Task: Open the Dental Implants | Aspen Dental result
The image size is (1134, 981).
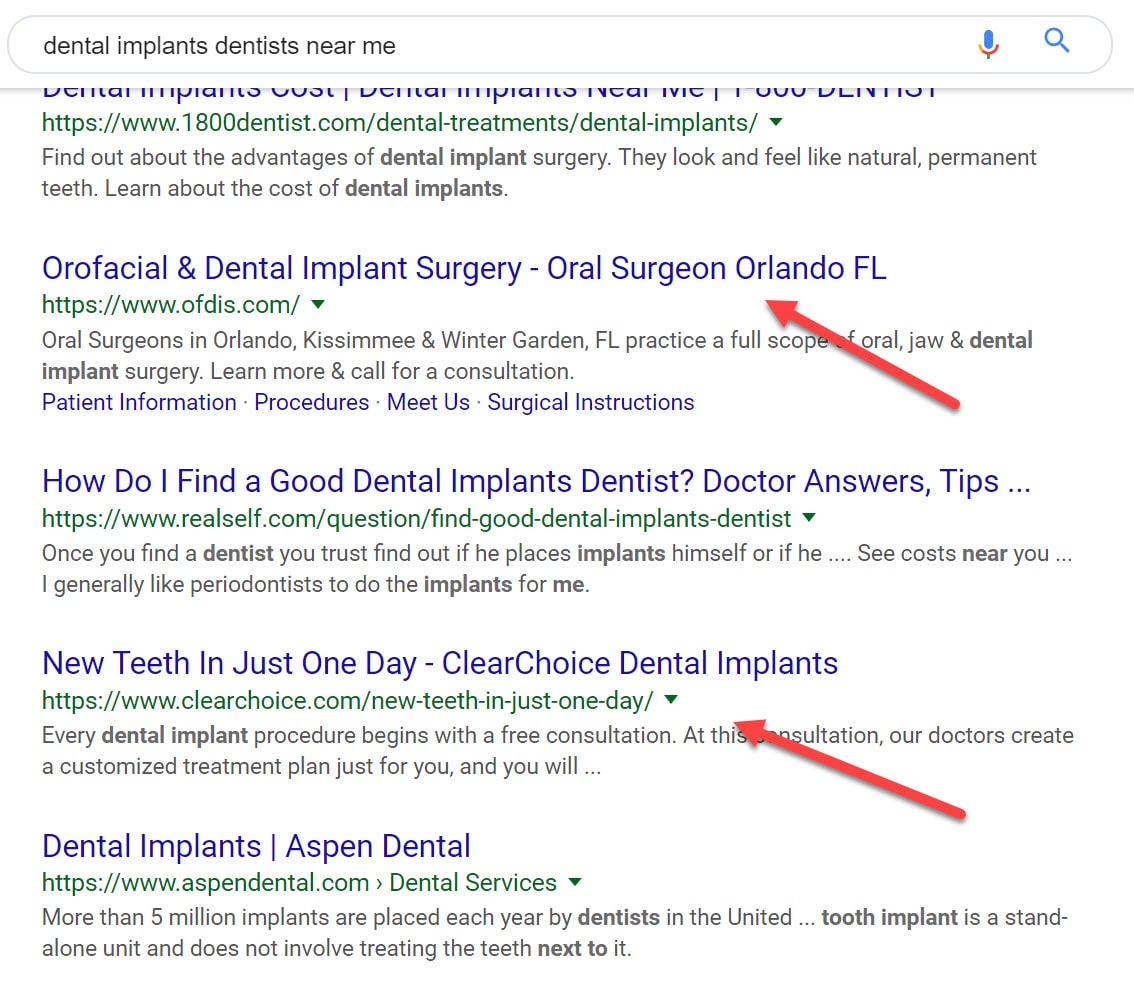Action: pos(256,846)
